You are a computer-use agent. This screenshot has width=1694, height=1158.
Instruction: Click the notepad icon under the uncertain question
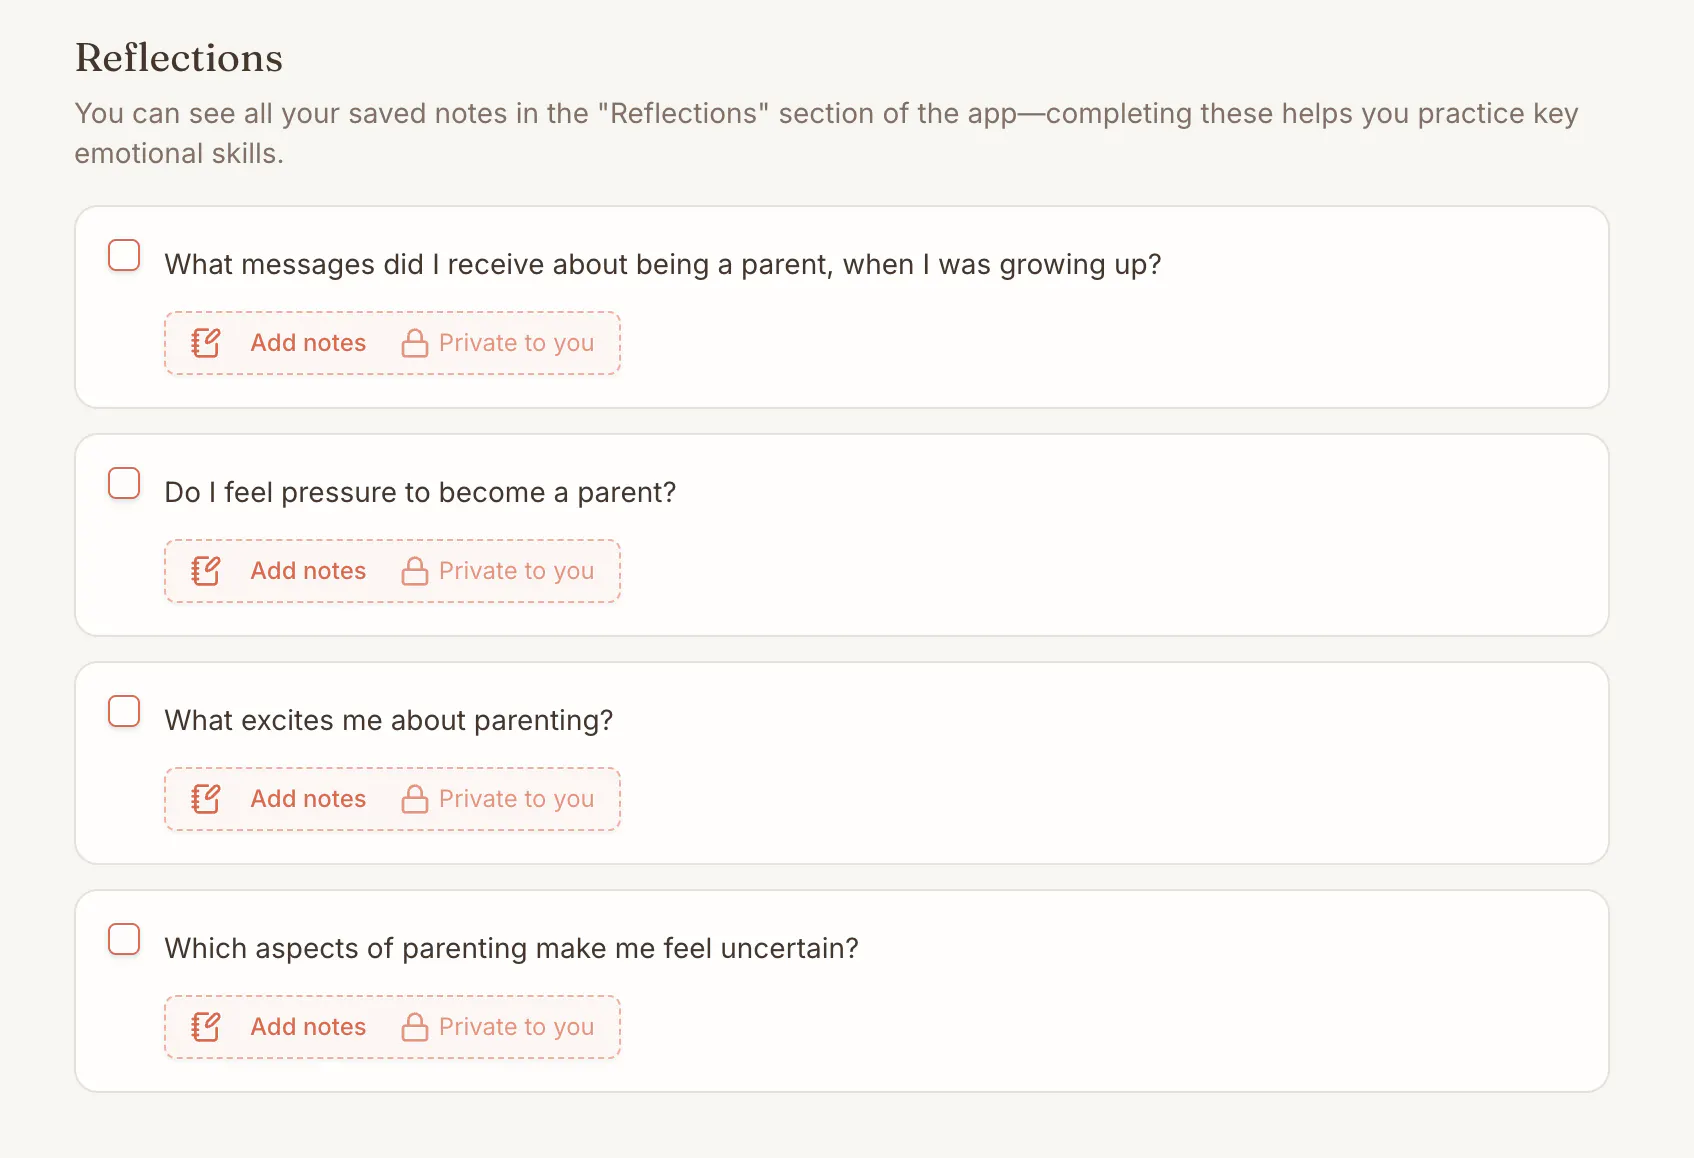point(206,1027)
